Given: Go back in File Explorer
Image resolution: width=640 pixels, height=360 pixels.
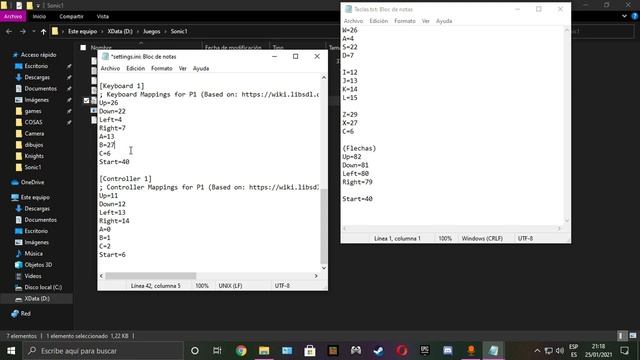Looking at the screenshot, I should [x=9, y=31].
